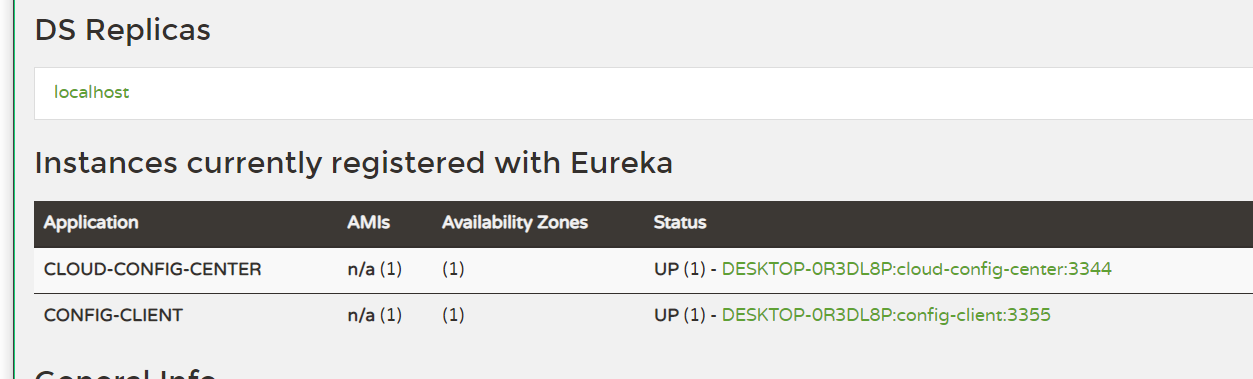Click the white DS Replicas list box

tap(643, 93)
